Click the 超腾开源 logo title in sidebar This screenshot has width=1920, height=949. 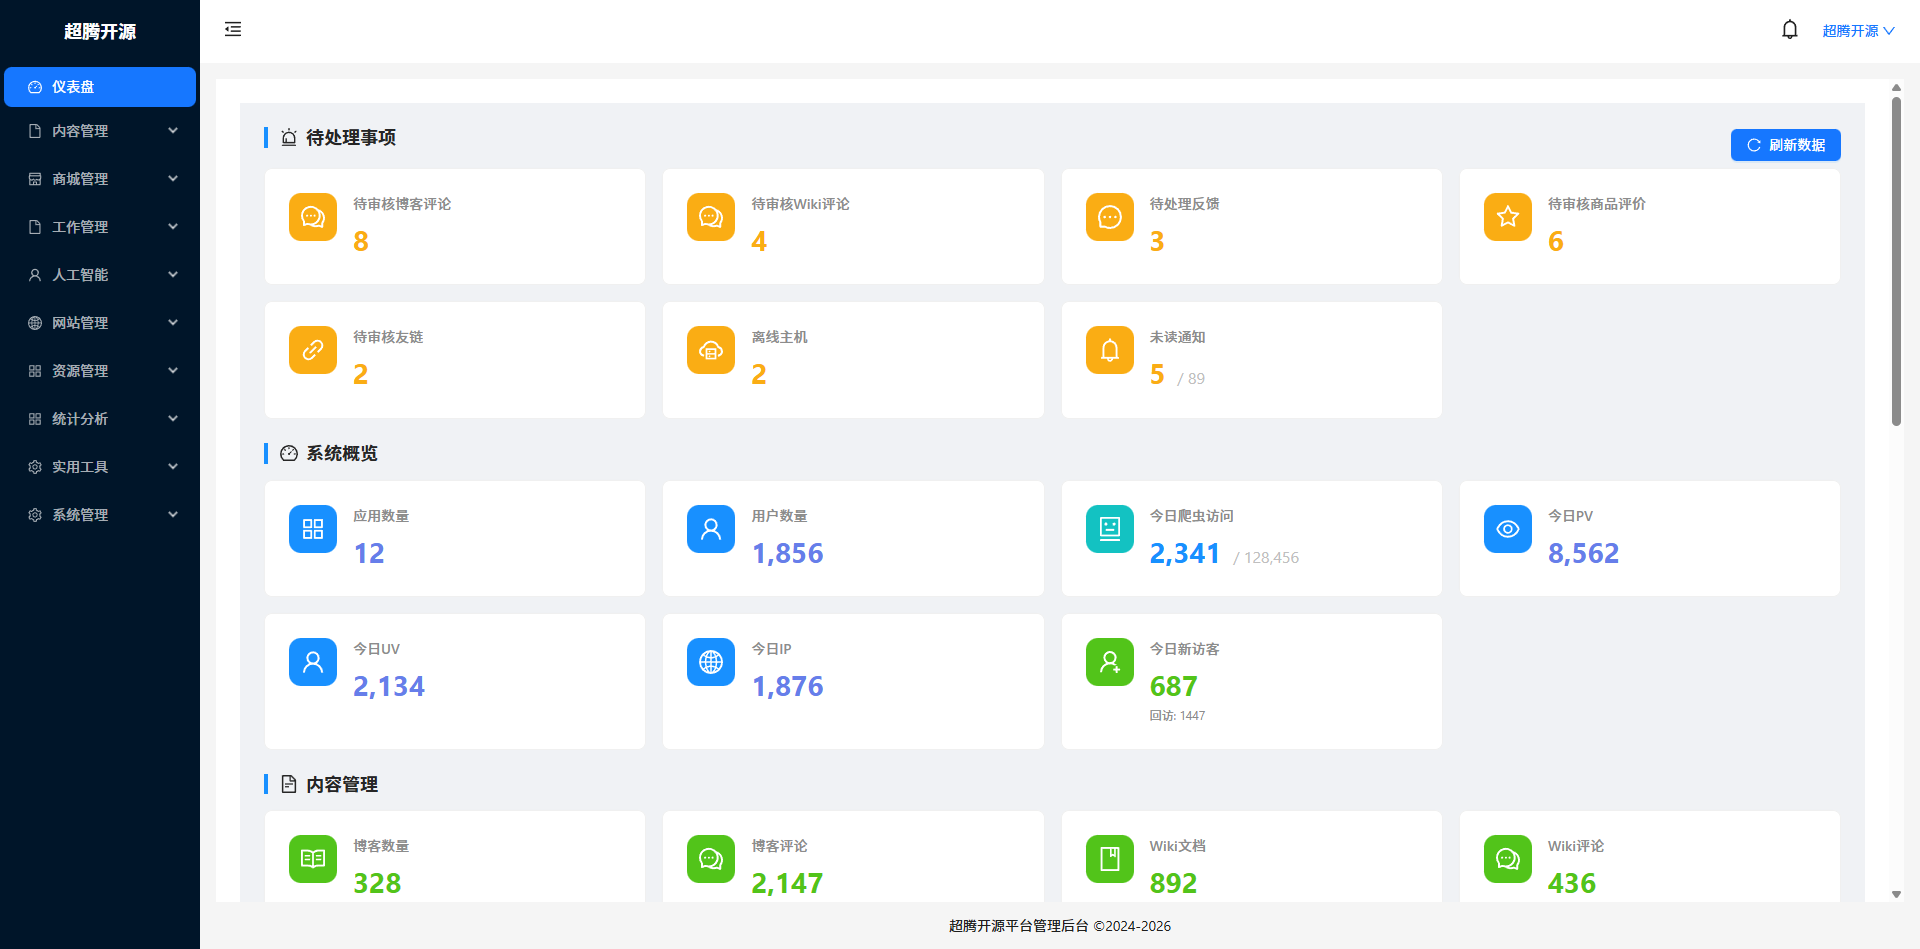[100, 32]
